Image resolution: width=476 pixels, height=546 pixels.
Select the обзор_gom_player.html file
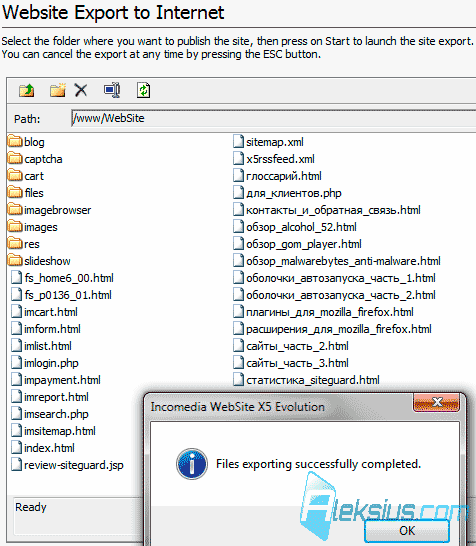(x=297, y=244)
